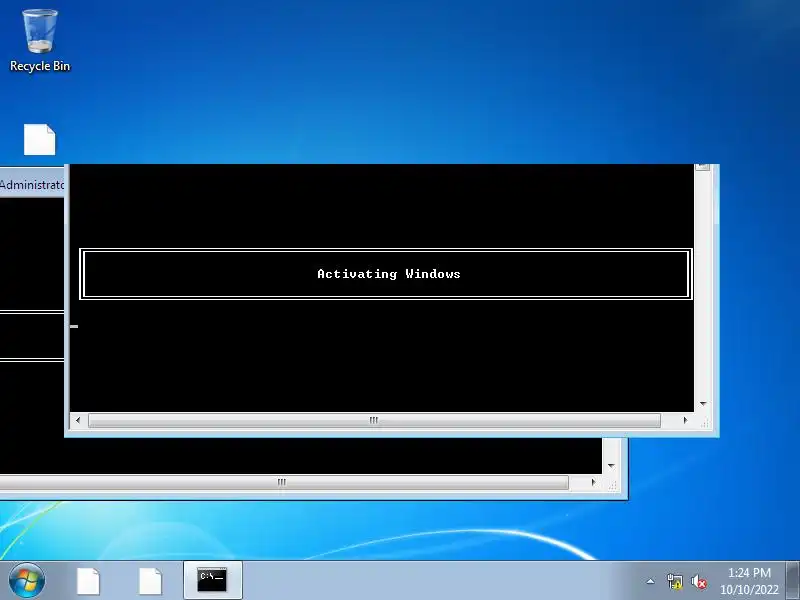
Task: Click front window horizontal scrollbar thumb
Action: [x=374, y=420]
